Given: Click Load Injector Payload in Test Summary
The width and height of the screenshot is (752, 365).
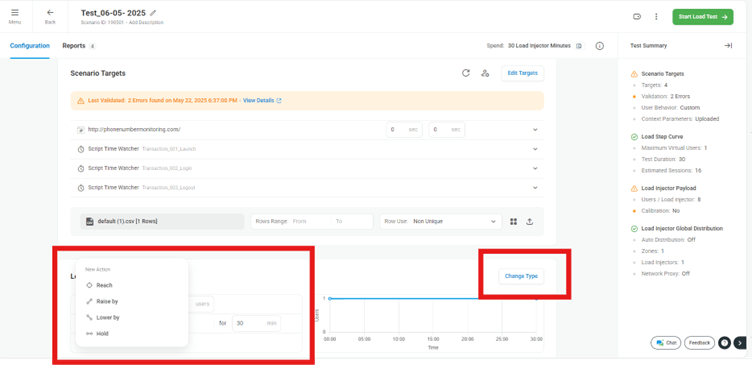Looking at the screenshot, I should (x=668, y=188).
